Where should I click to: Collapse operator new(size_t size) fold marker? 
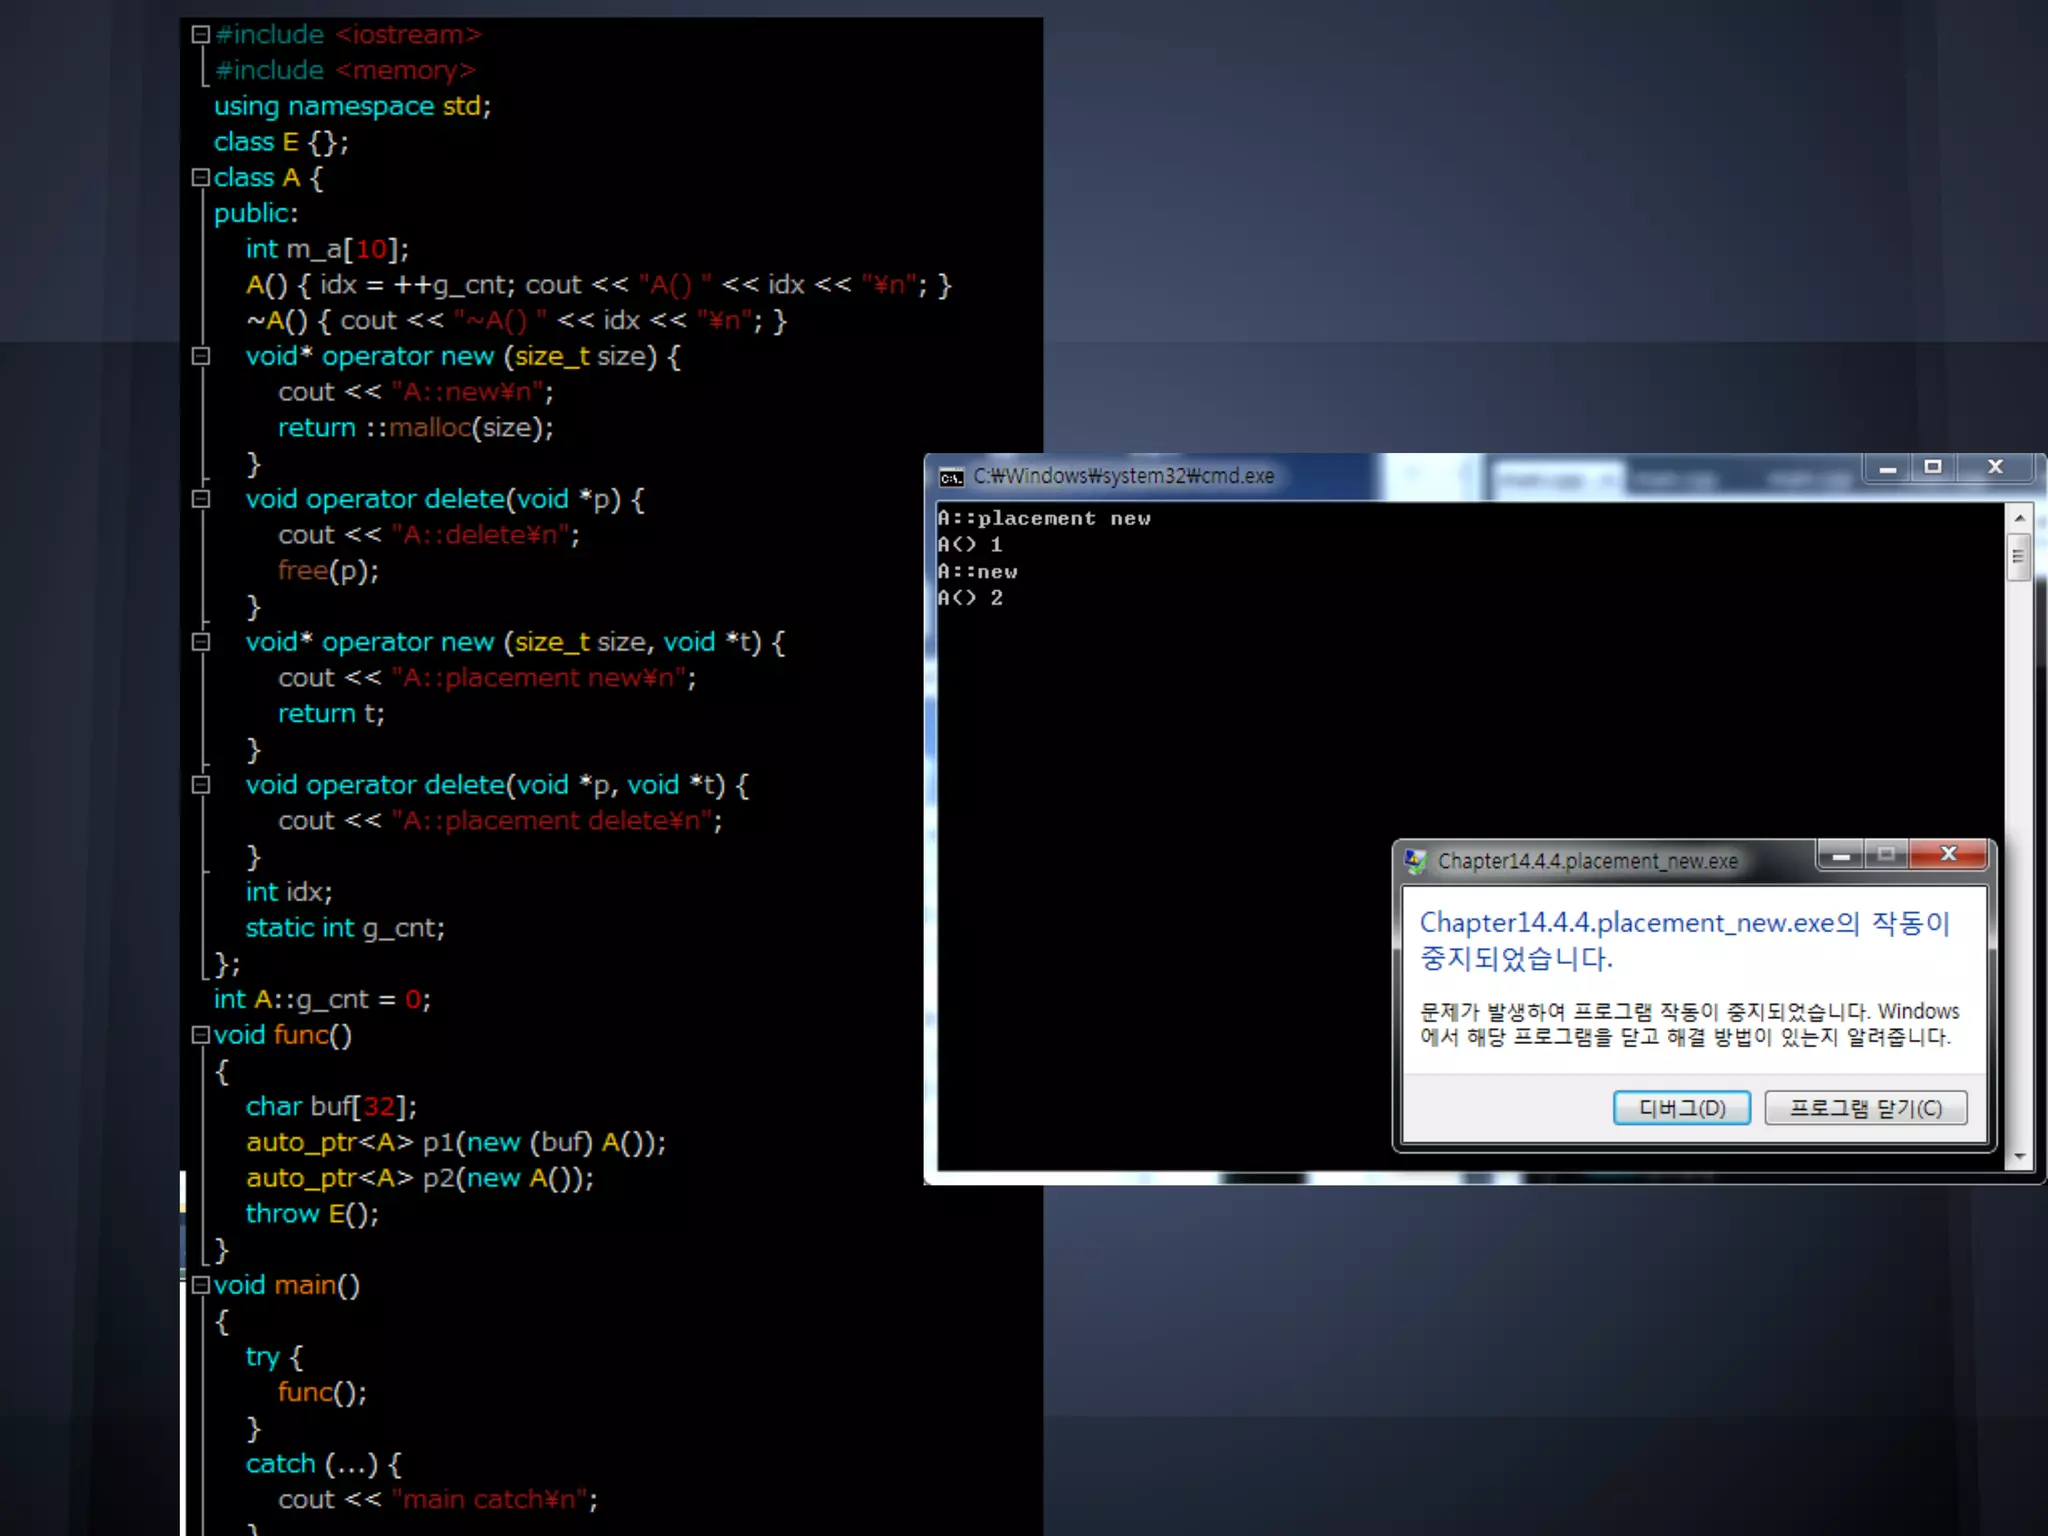[x=201, y=356]
